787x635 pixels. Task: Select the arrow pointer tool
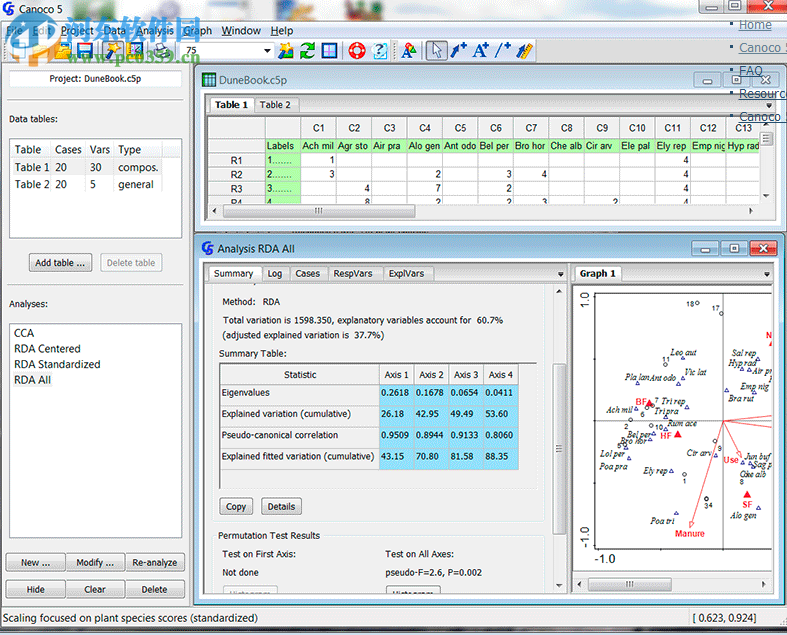(x=436, y=51)
